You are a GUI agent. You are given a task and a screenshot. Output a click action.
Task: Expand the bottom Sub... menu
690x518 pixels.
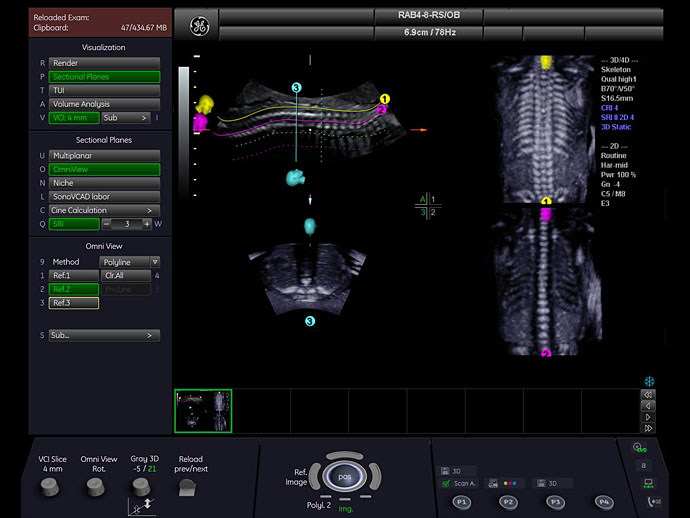coord(105,336)
